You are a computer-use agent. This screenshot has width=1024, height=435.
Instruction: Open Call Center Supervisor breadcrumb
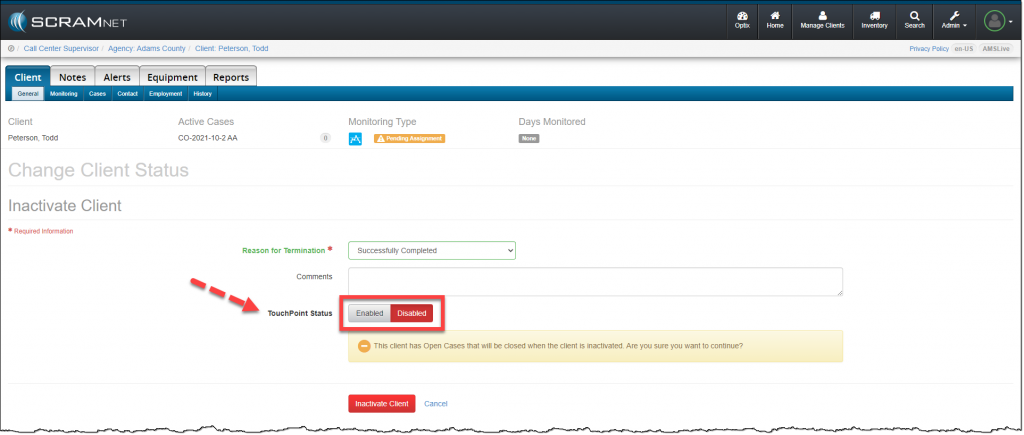pyautogui.click(x=61, y=48)
